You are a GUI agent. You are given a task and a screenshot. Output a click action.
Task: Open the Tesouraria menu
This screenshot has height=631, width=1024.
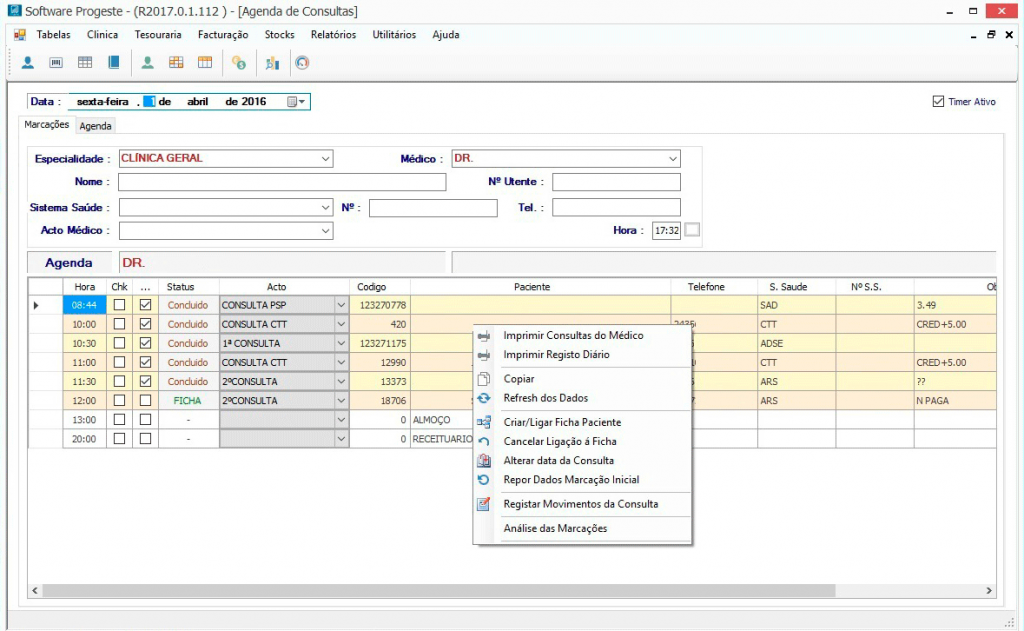click(x=158, y=35)
